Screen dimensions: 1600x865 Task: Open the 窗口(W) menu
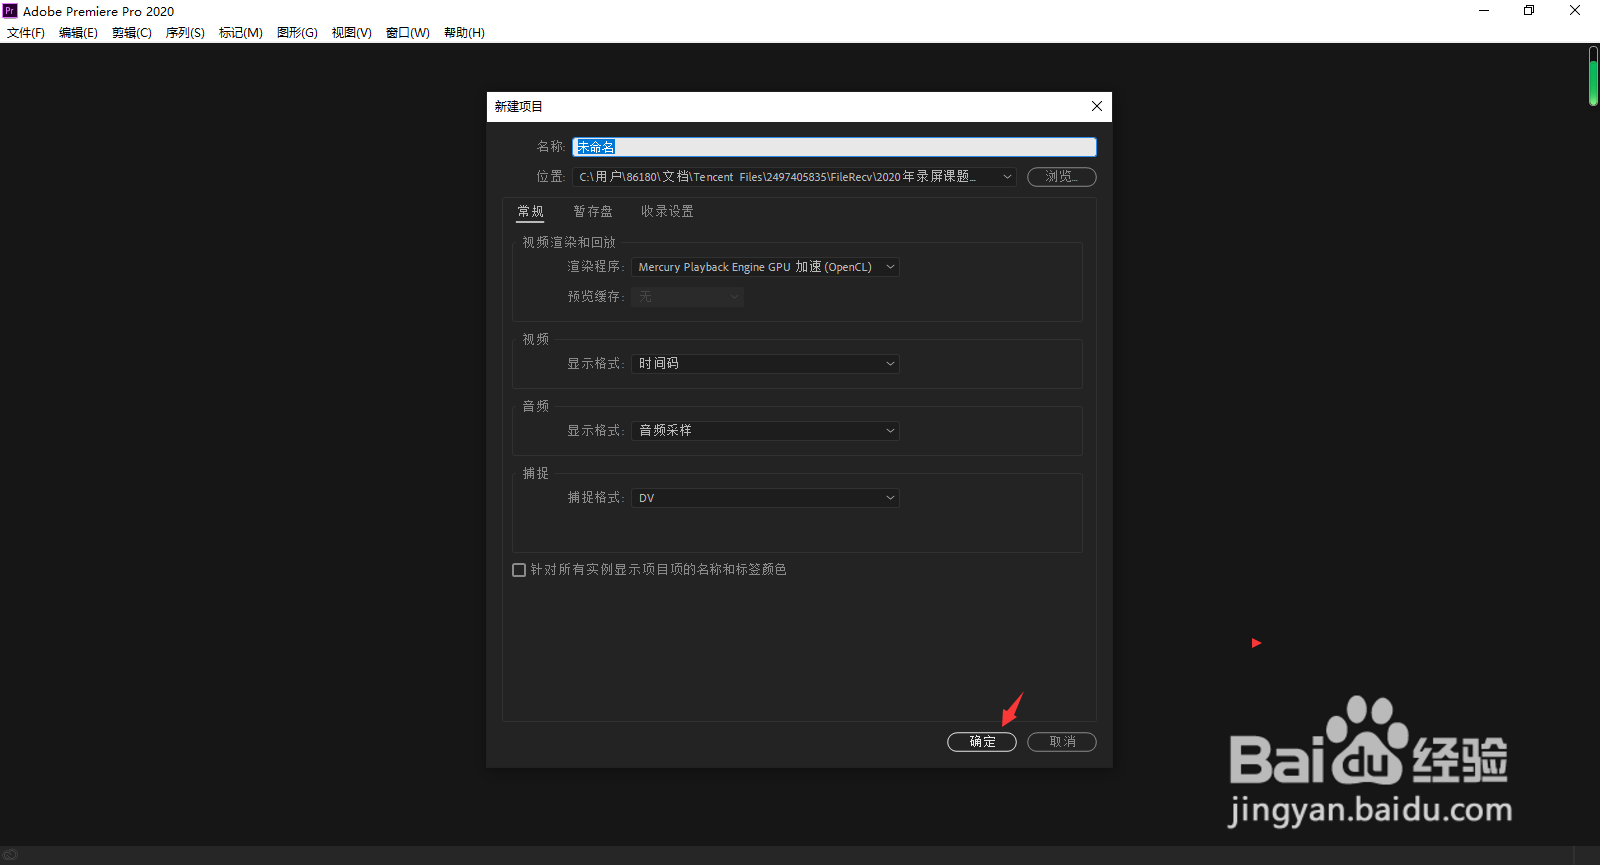(x=408, y=33)
